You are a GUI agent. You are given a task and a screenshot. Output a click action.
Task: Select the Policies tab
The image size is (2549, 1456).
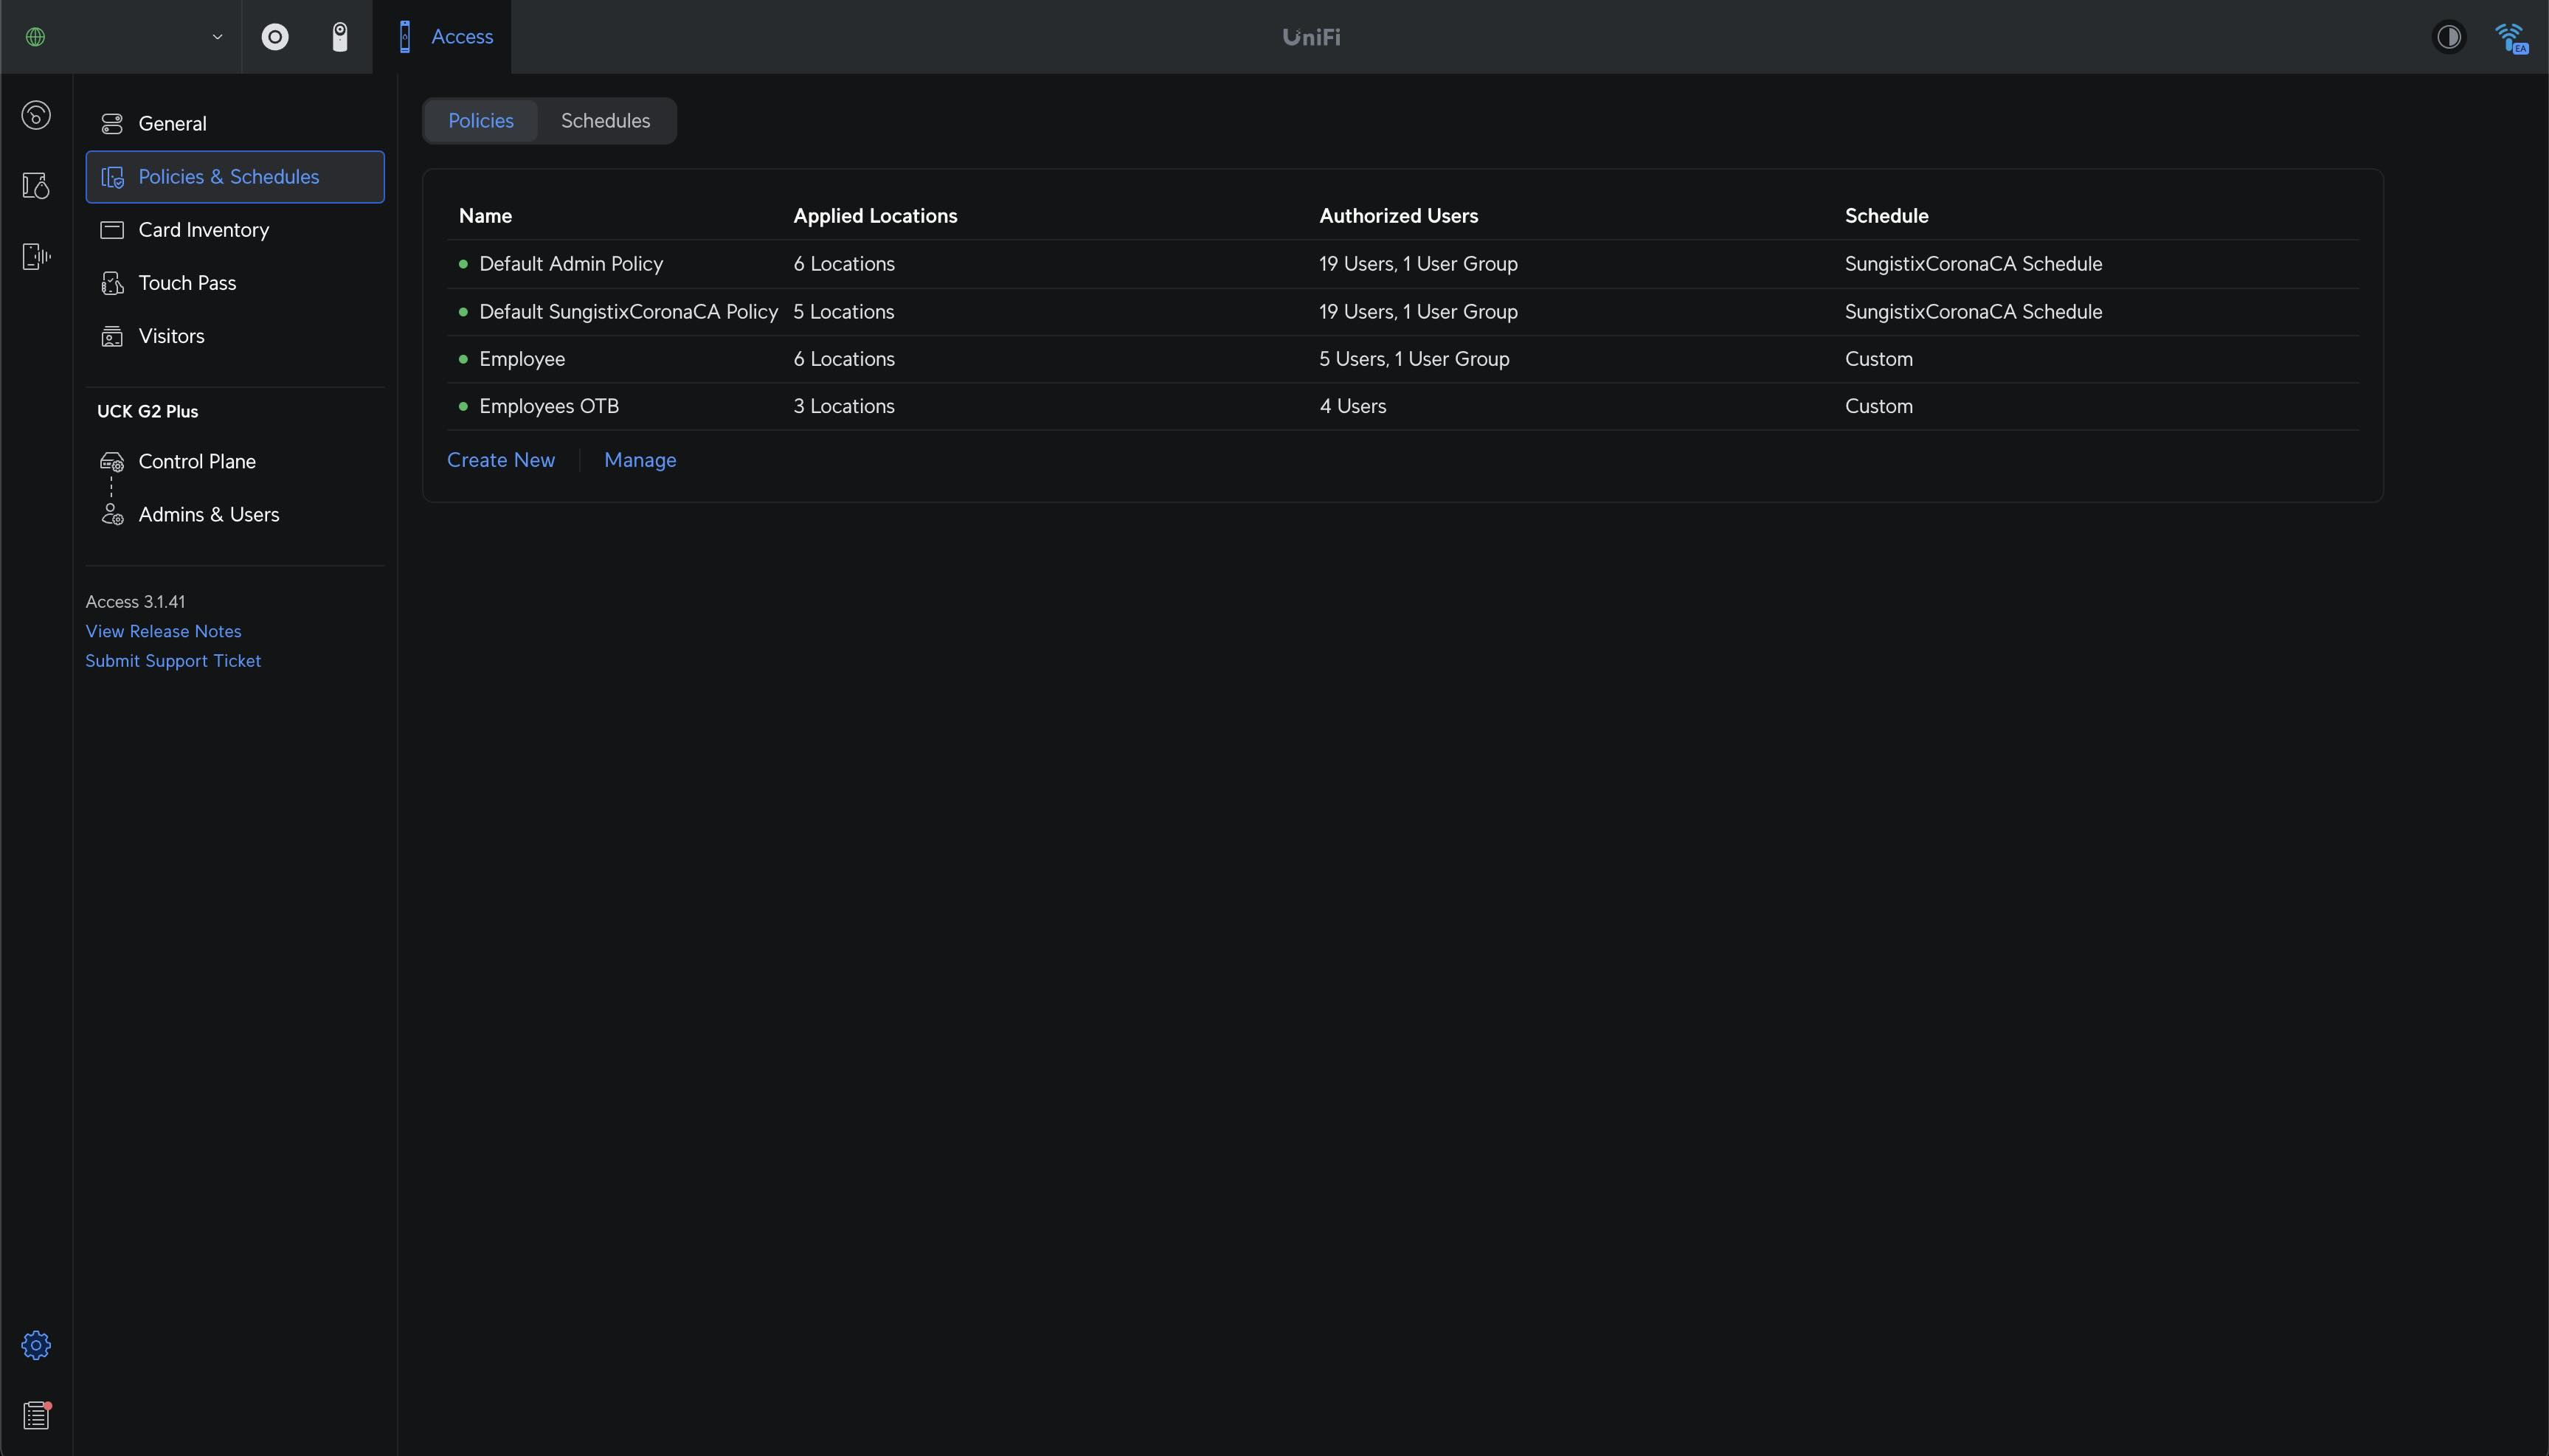coord(481,121)
